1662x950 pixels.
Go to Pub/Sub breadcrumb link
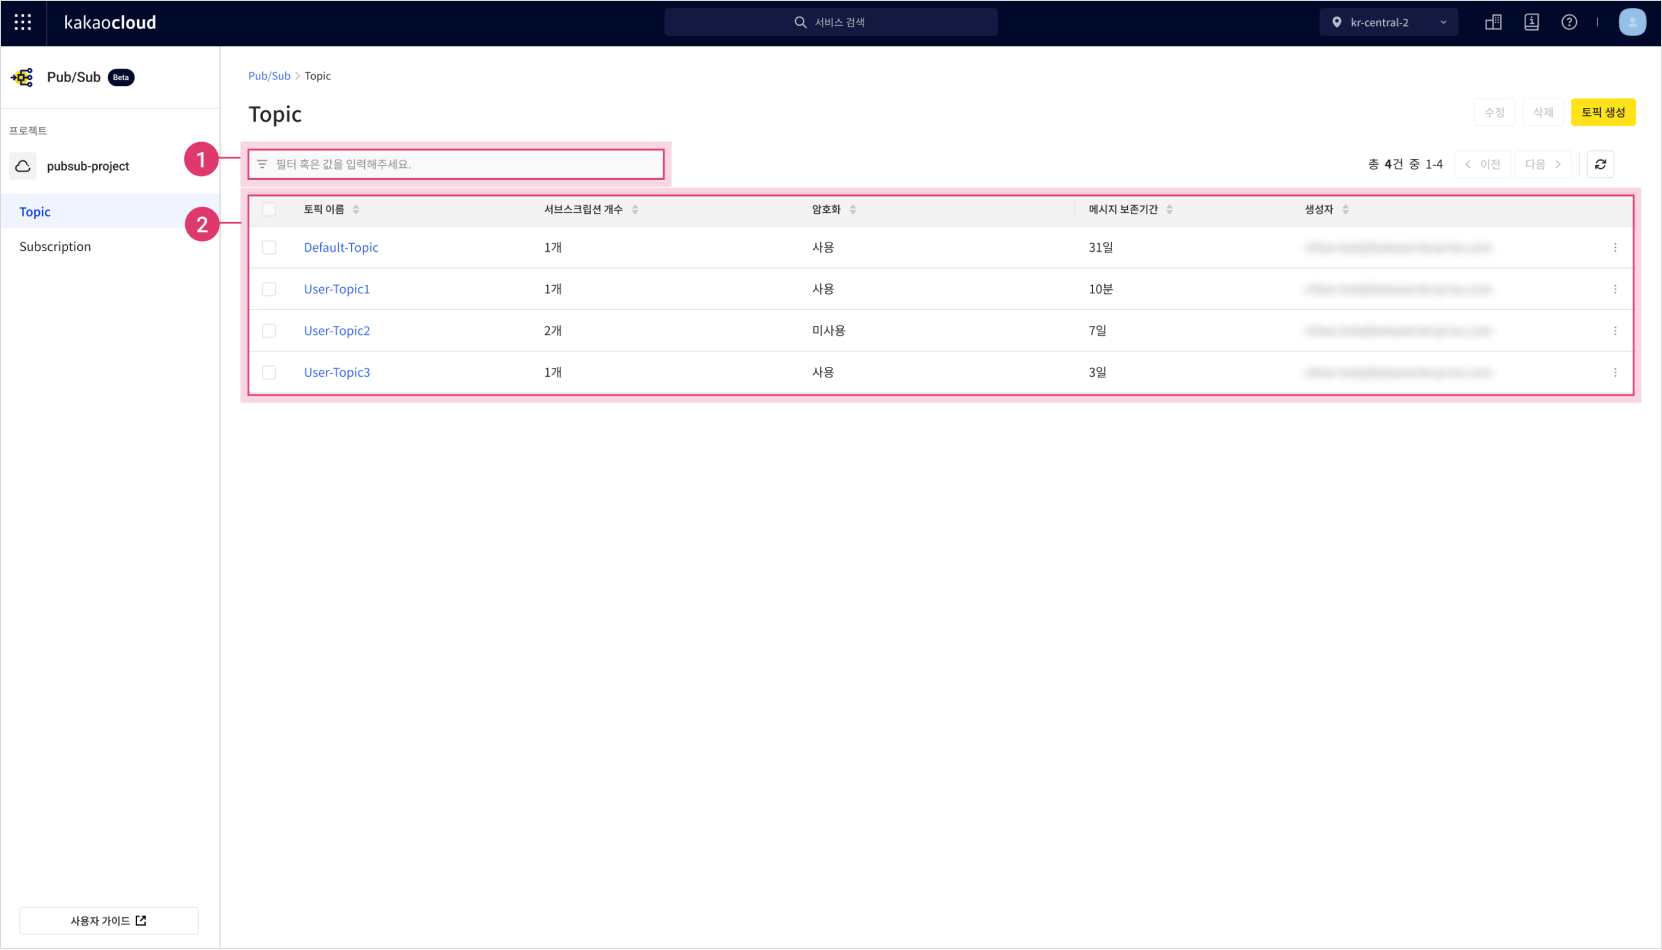tap(269, 76)
